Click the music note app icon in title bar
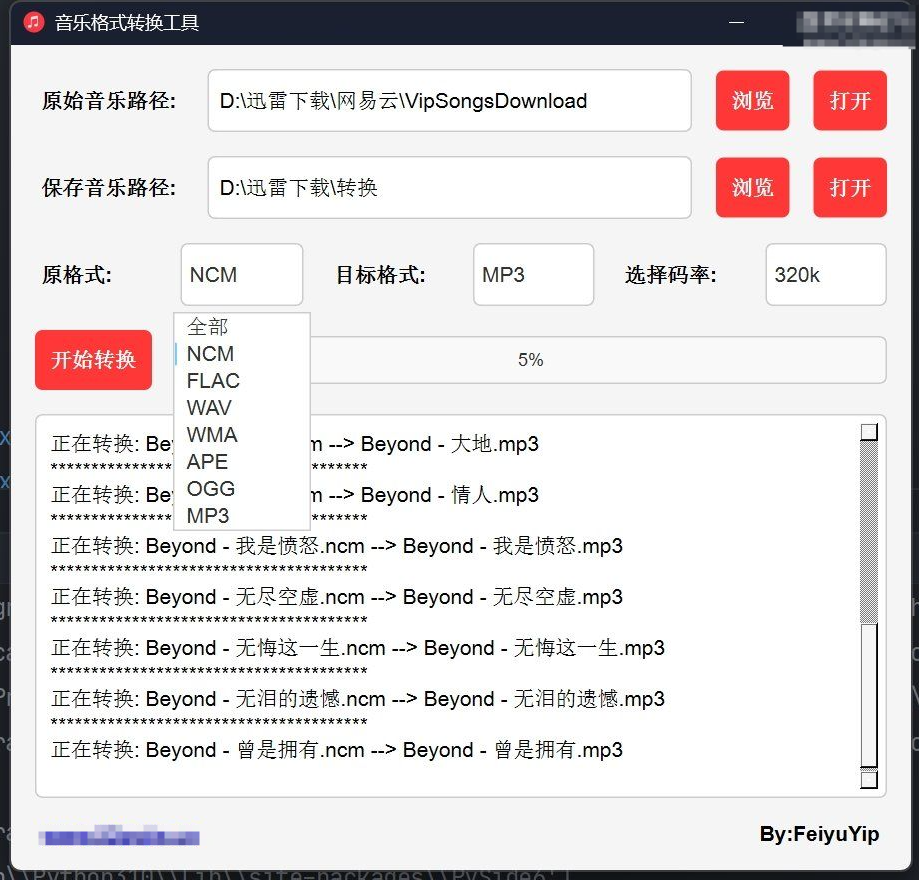This screenshot has width=919, height=880. click(31, 22)
